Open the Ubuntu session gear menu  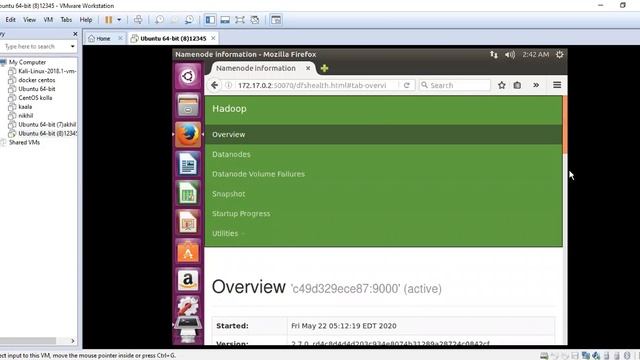pos(560,54)
